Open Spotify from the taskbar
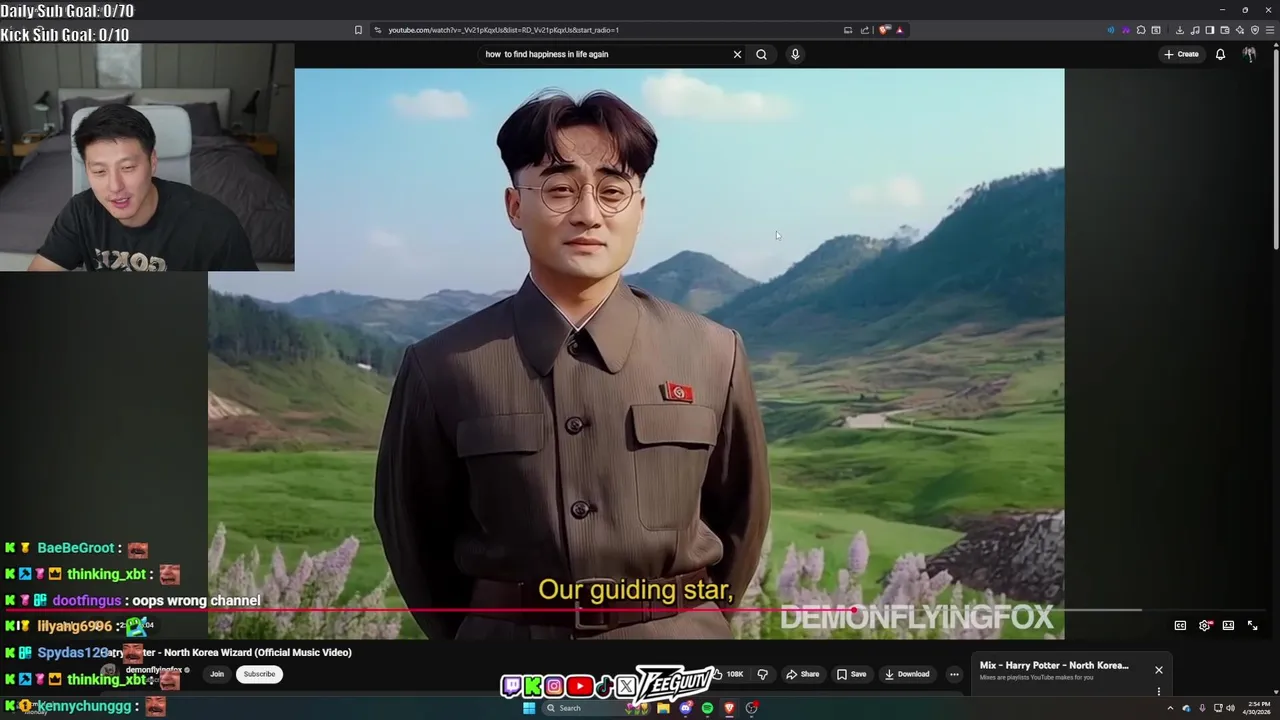The image size is (1280, 720). pyautogui.click(x=707, y=708)
